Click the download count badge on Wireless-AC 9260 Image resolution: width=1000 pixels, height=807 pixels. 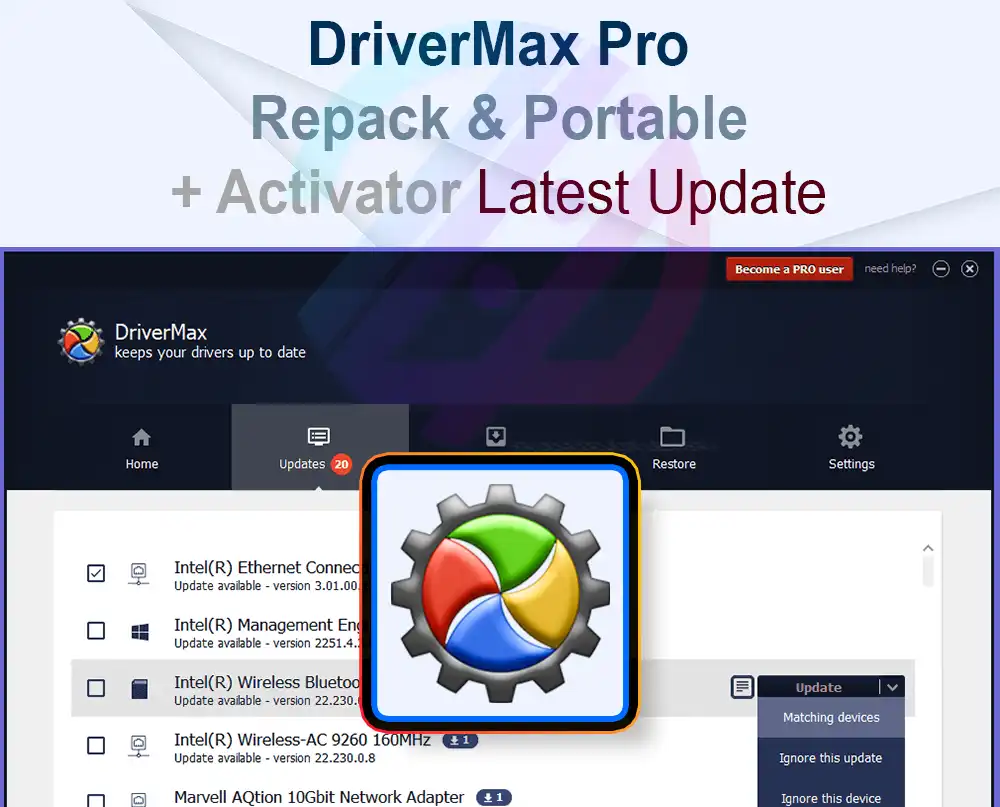tap(461, 740)
